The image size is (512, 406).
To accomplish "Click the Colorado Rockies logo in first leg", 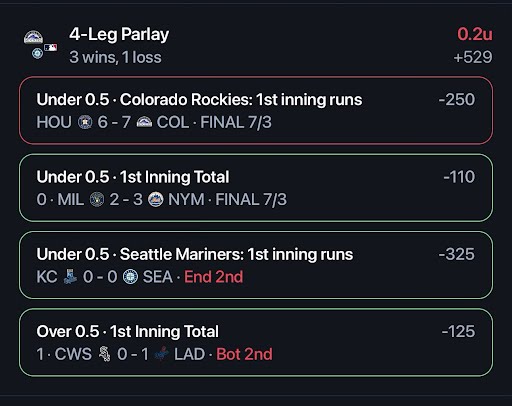I will [x=144, y=122].
